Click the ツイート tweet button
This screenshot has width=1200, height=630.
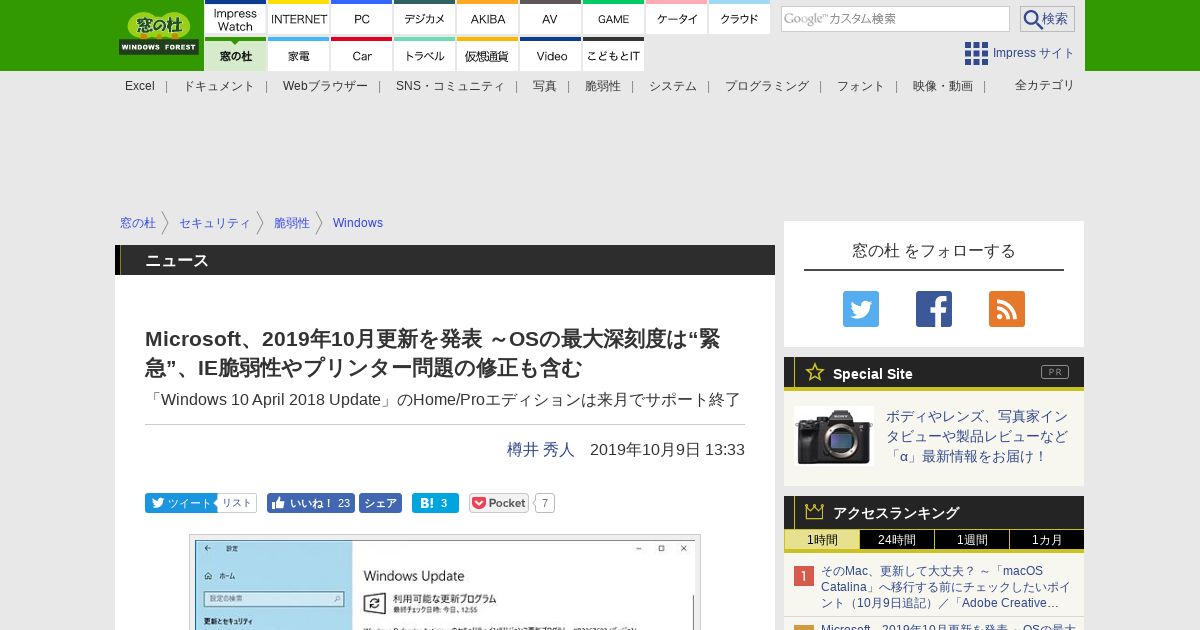[179, 503]
